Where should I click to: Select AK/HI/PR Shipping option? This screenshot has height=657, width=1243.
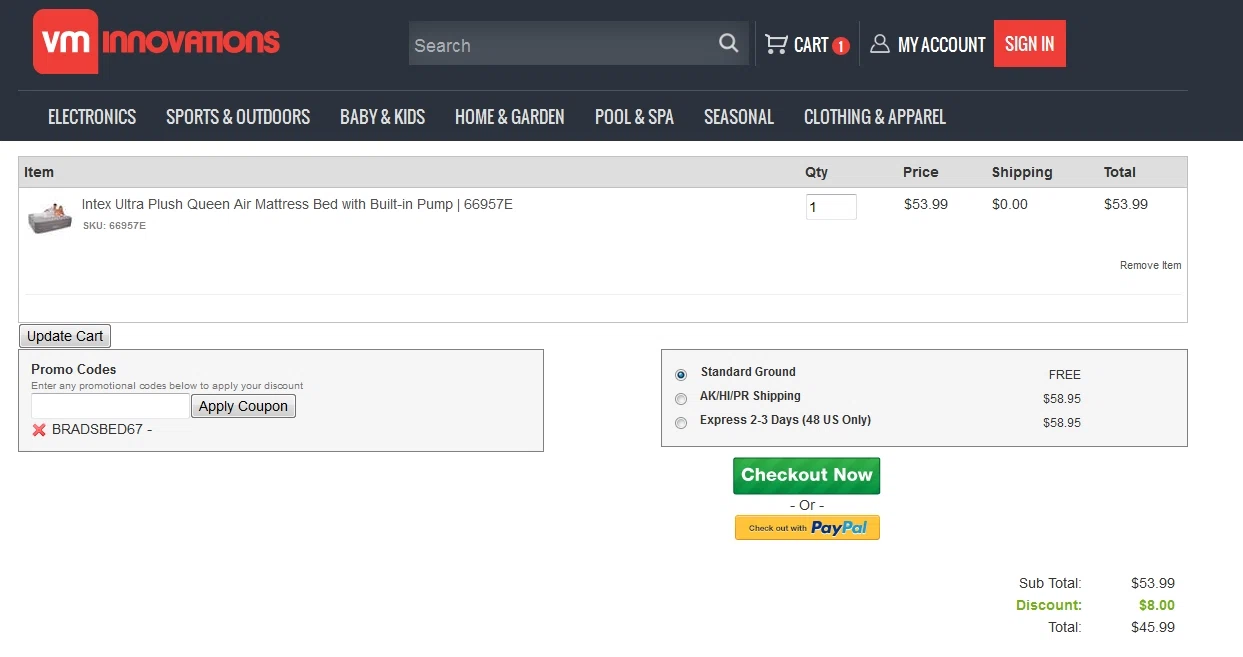point(681,399)
